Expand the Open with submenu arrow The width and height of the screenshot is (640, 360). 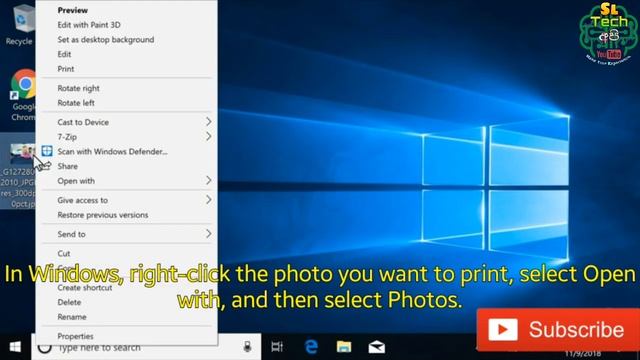click(209, 180)
